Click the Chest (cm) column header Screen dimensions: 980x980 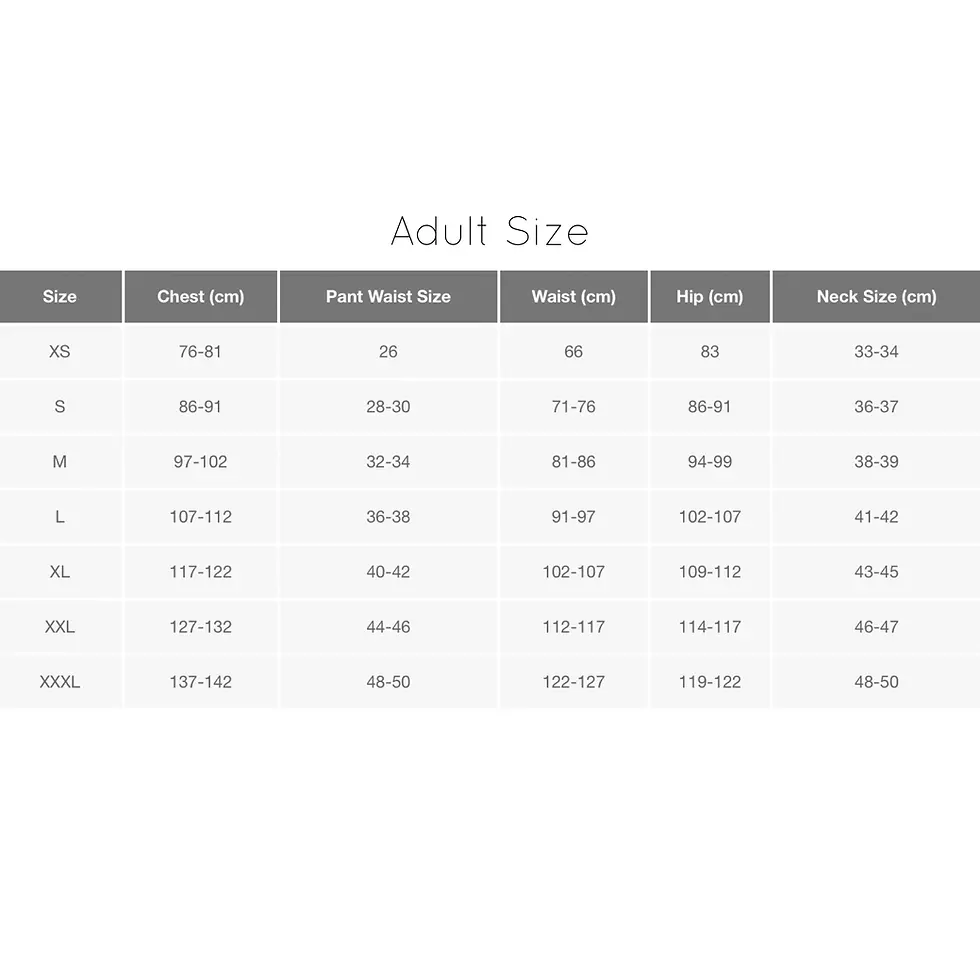click(200, 297)
